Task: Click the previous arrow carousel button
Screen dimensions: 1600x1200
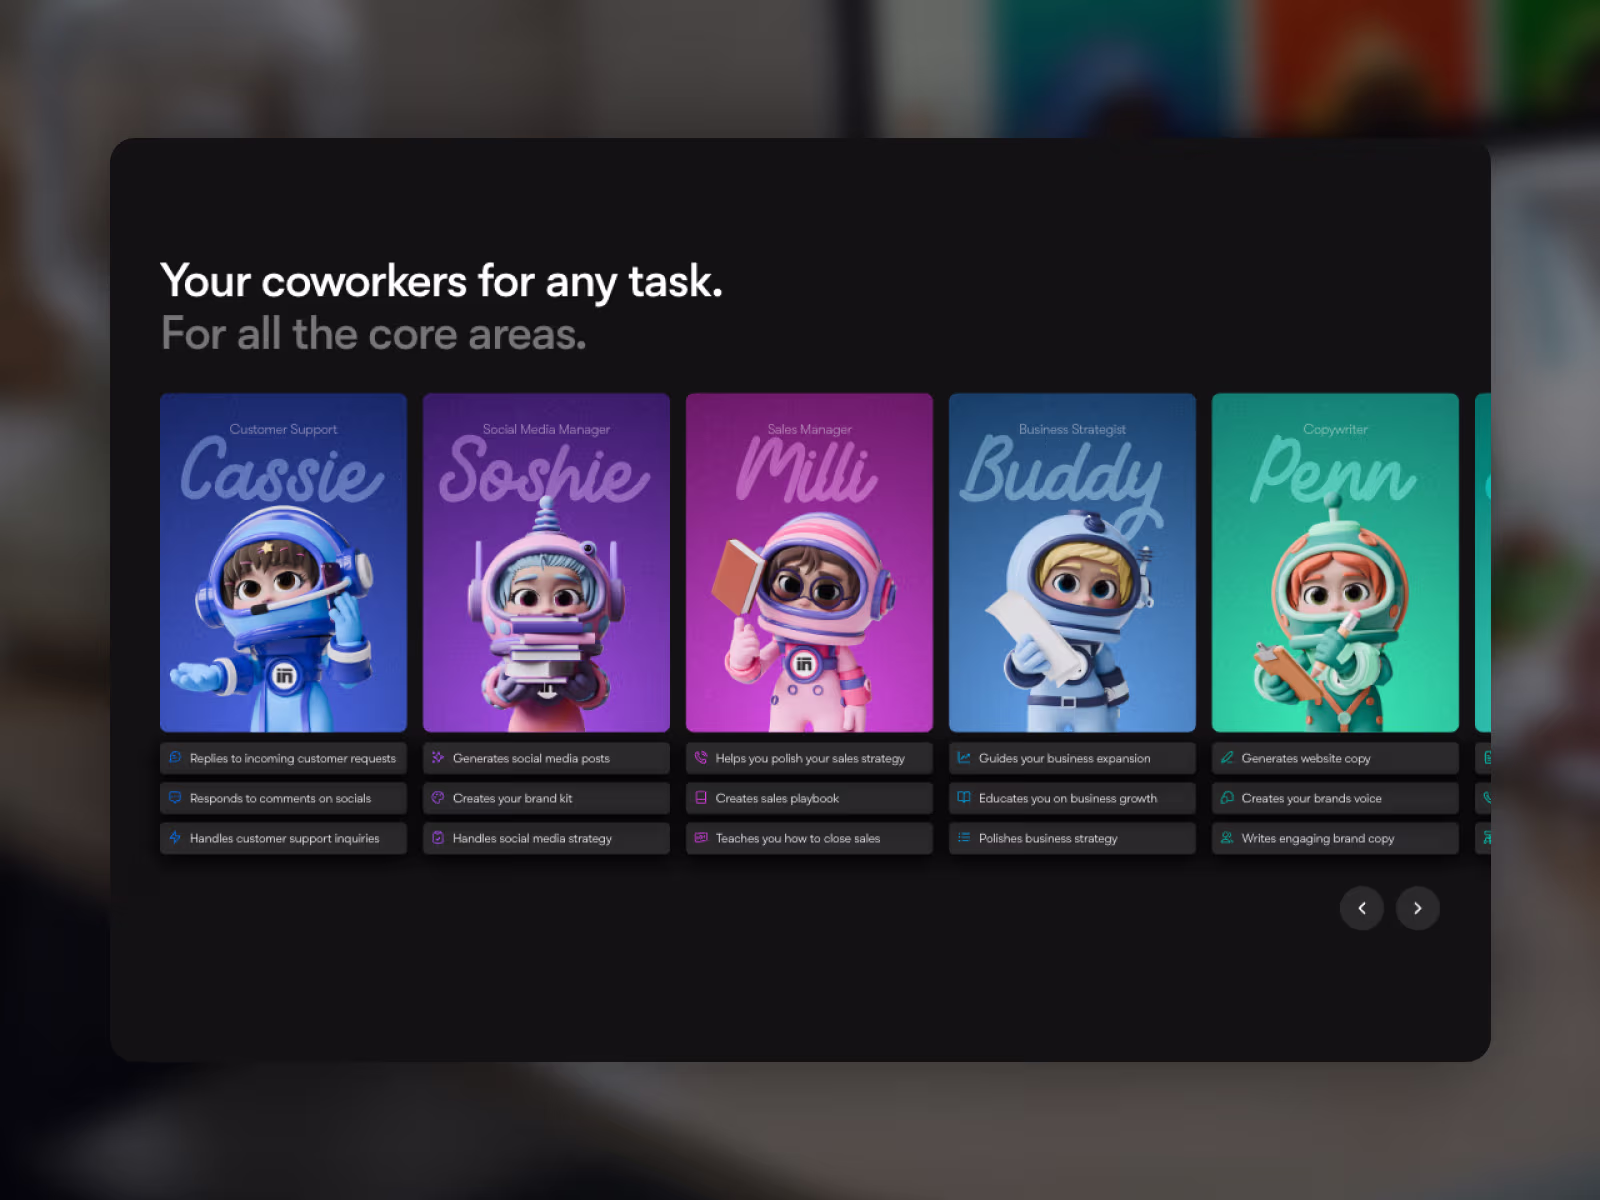Action: [x=1361, y=908]
